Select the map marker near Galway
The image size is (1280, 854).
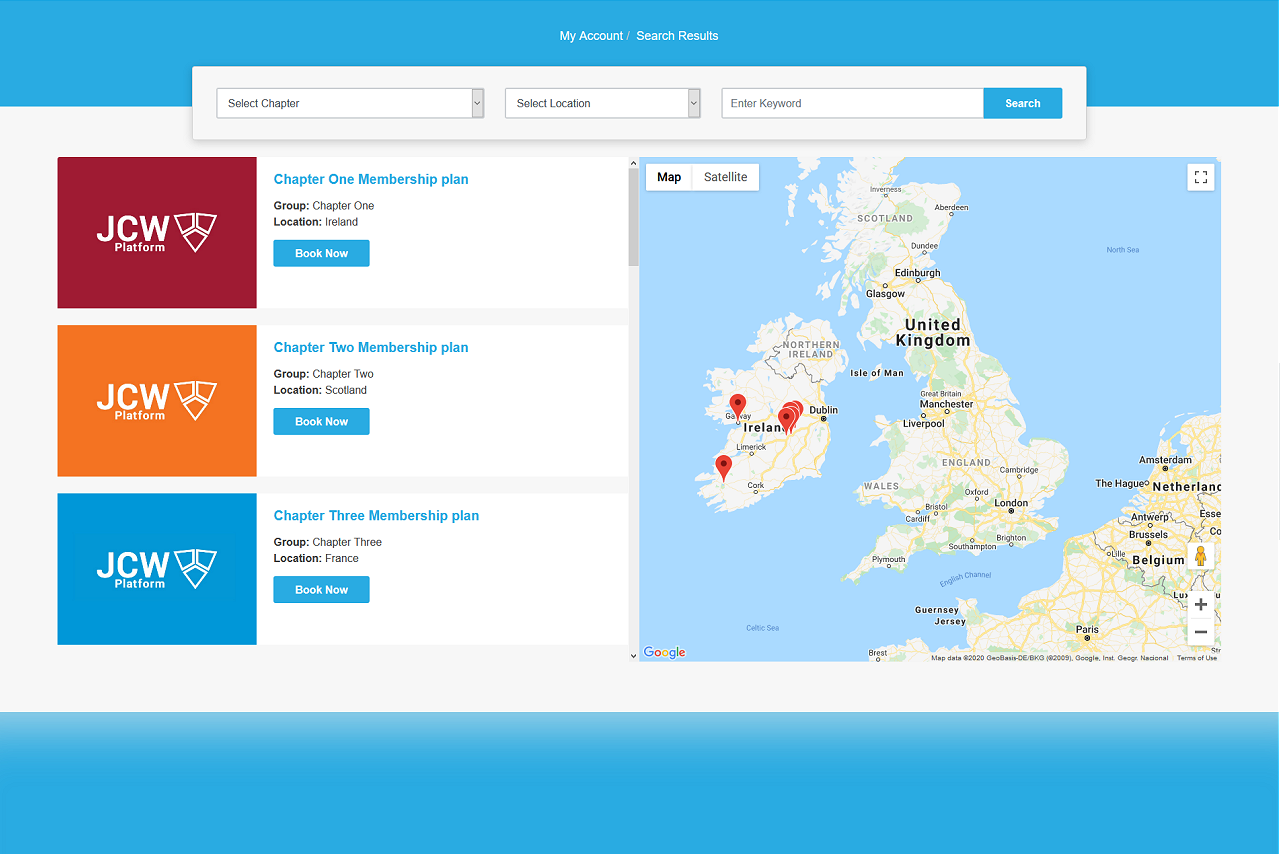click(737, 404)
